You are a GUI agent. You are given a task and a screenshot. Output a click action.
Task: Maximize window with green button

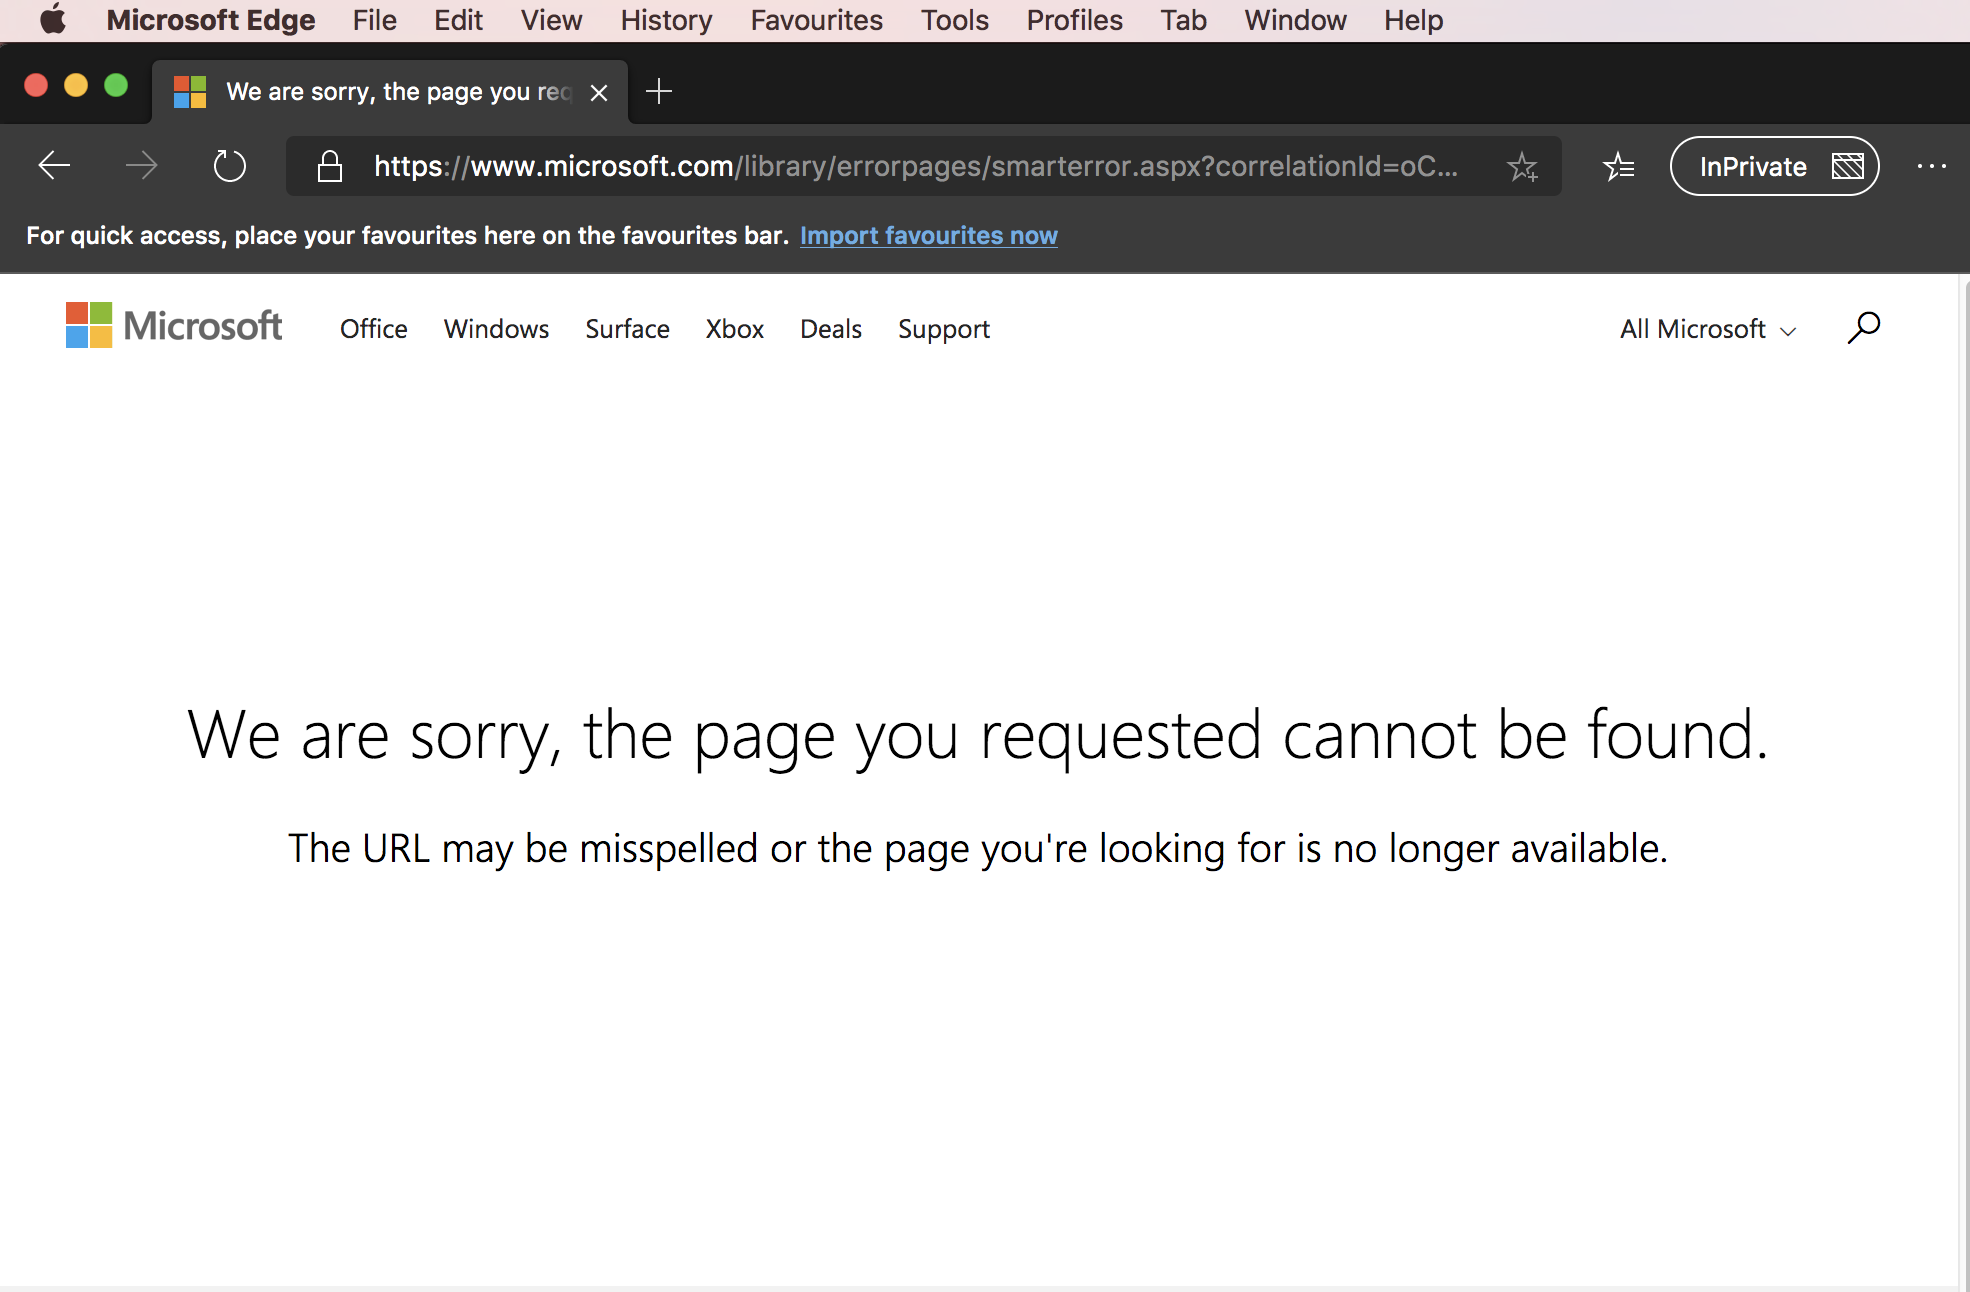(116, 86)
